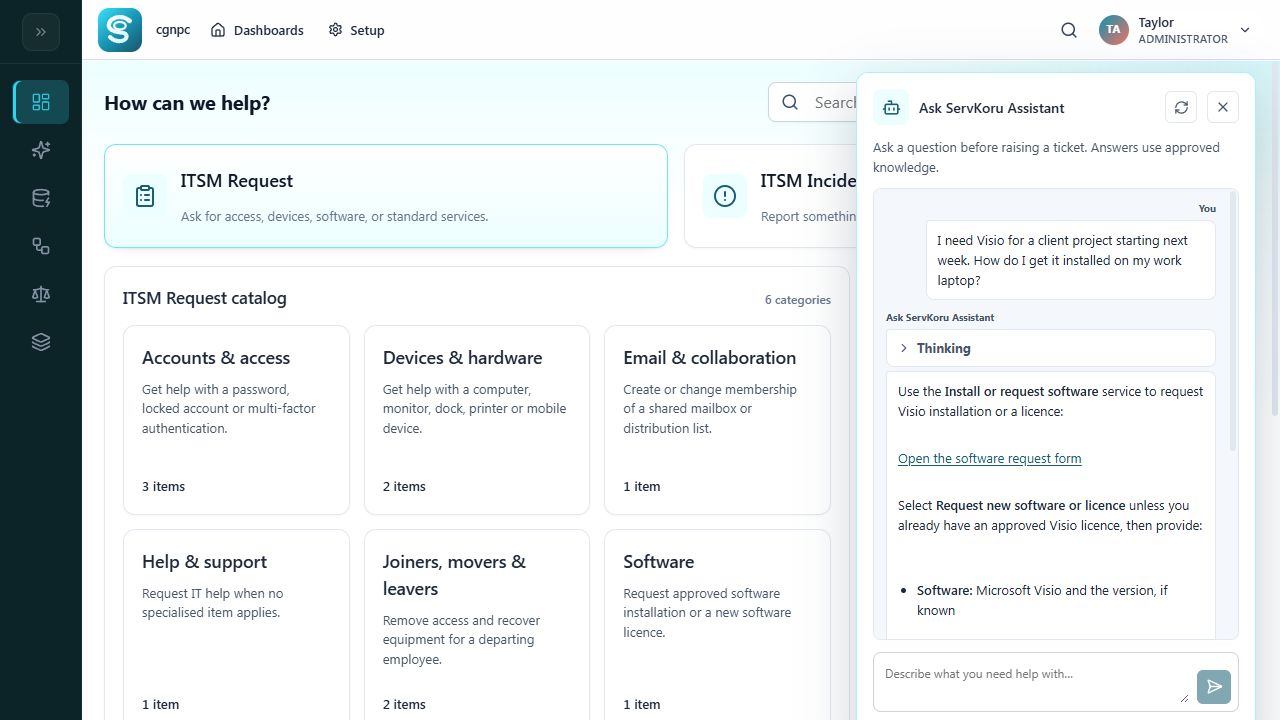Expand the left sidebar with chevrons button

click(x=41, y=32)
